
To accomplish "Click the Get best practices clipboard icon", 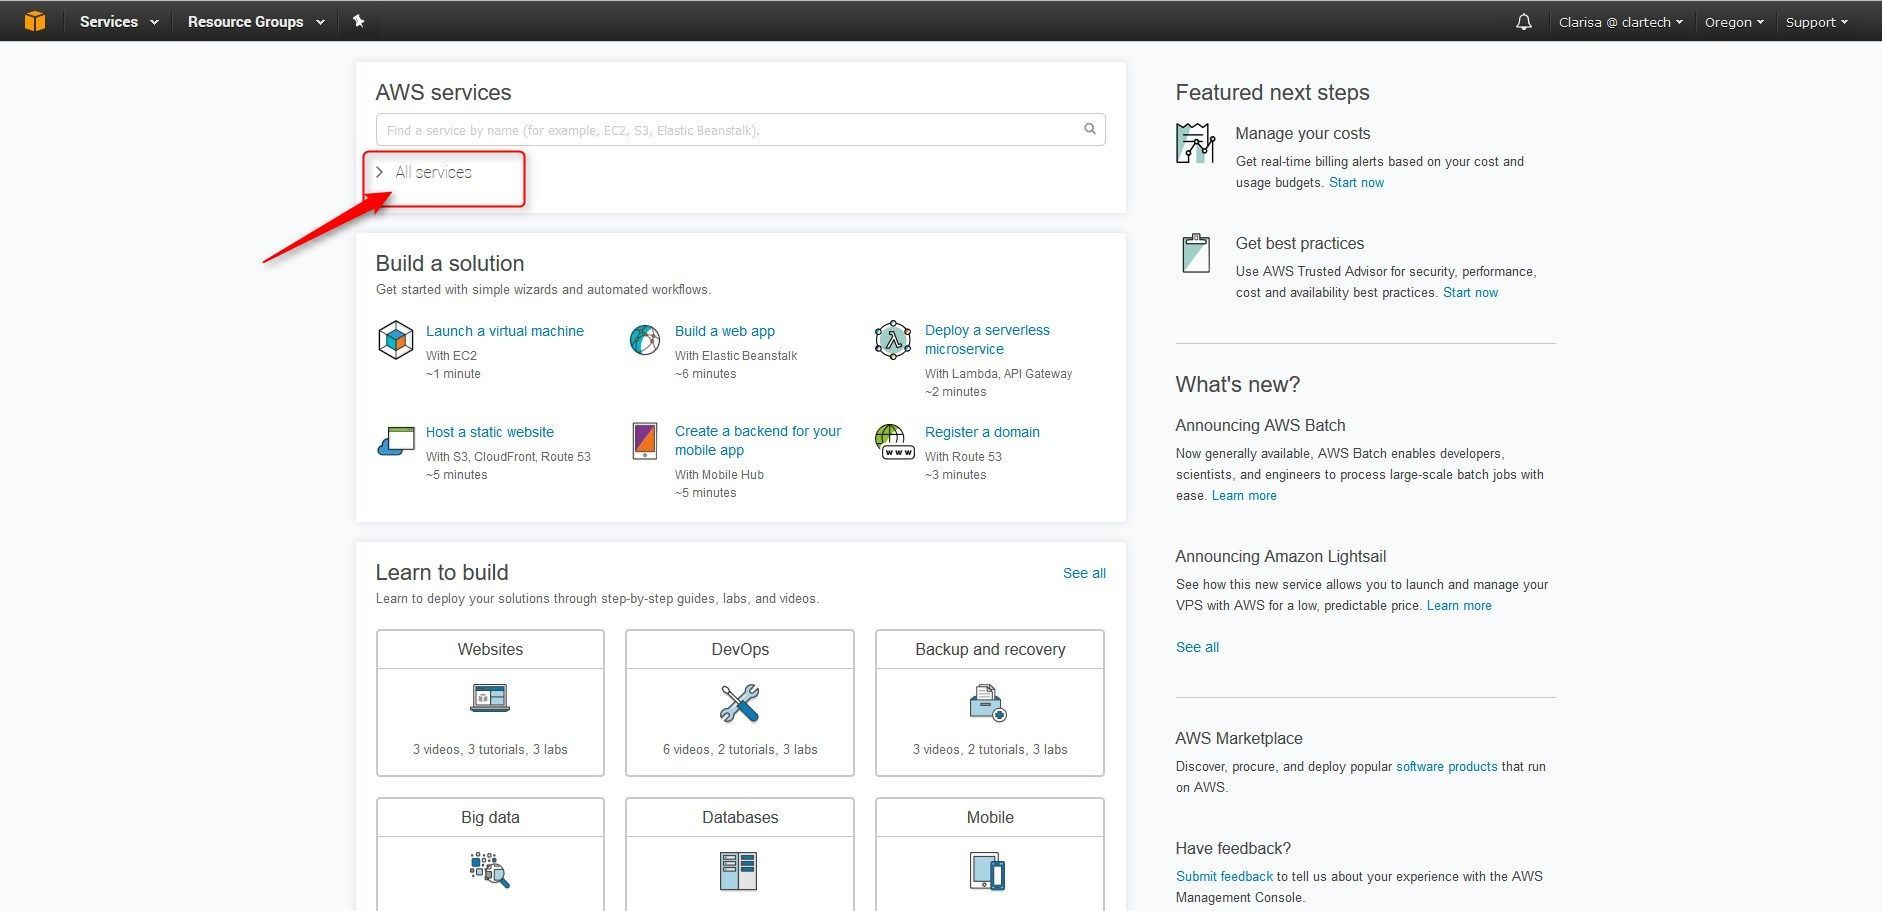I will click(x=1196, y=253).
